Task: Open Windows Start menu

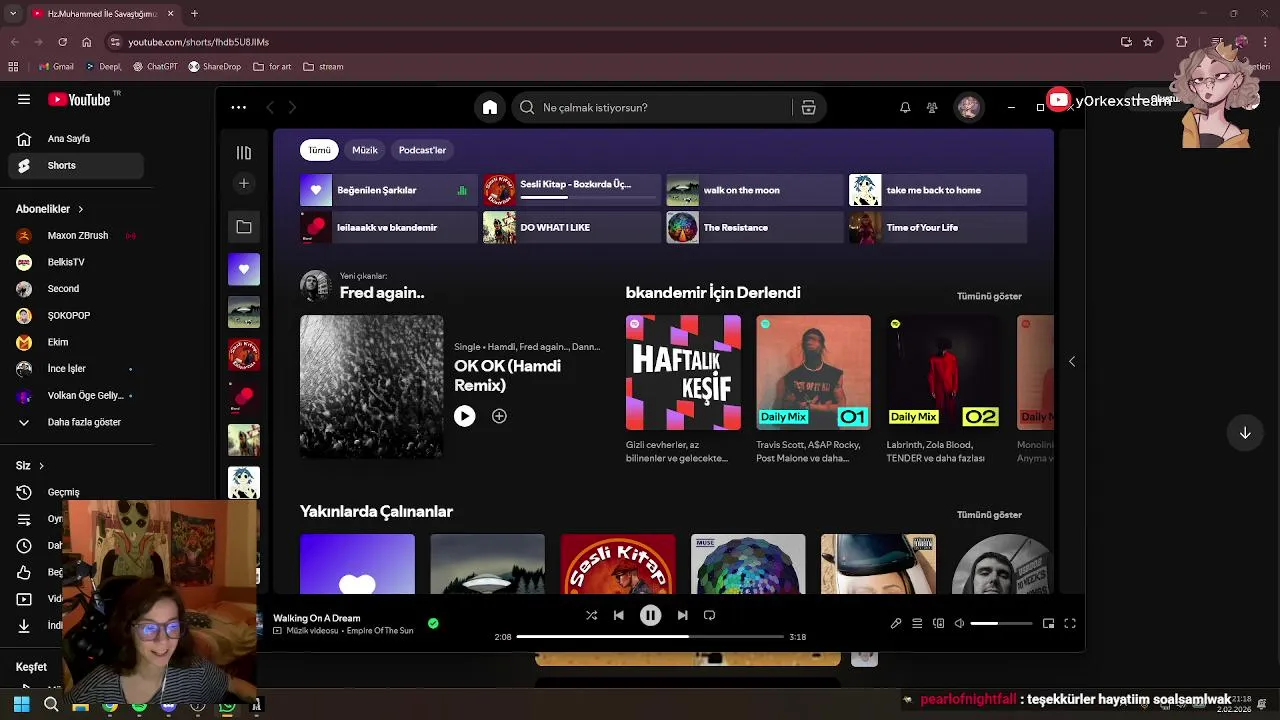Action: 21,705
